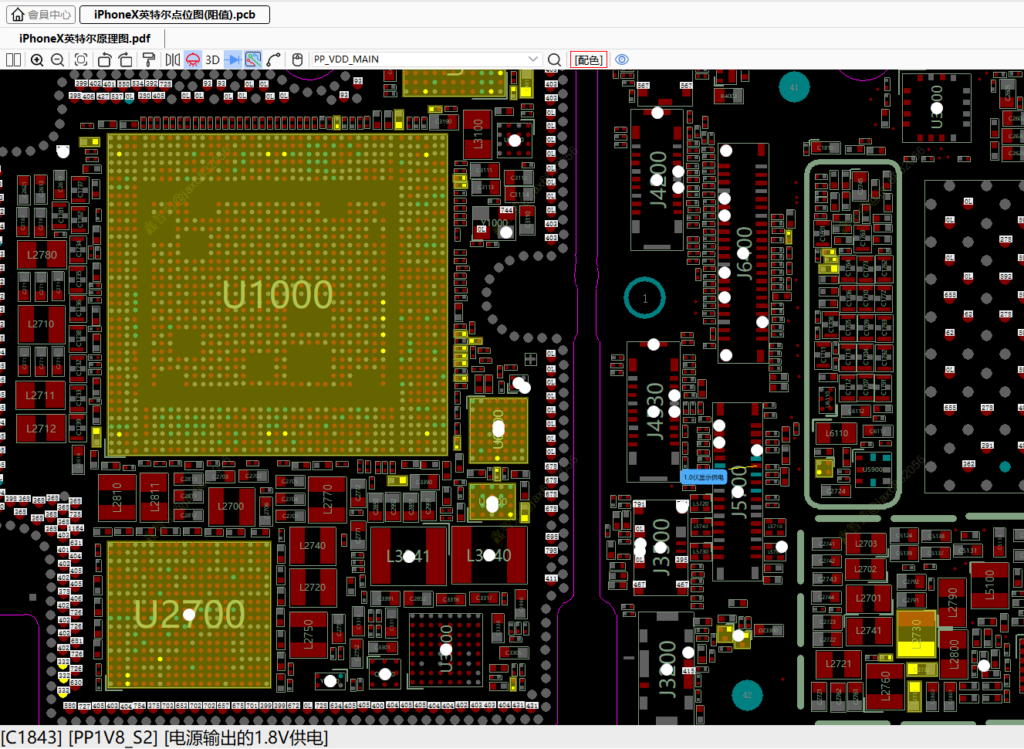1024x749 pixels.
Task: Click the C1843 PP1V8_S2 status bar text
Action: click(165, 737)
